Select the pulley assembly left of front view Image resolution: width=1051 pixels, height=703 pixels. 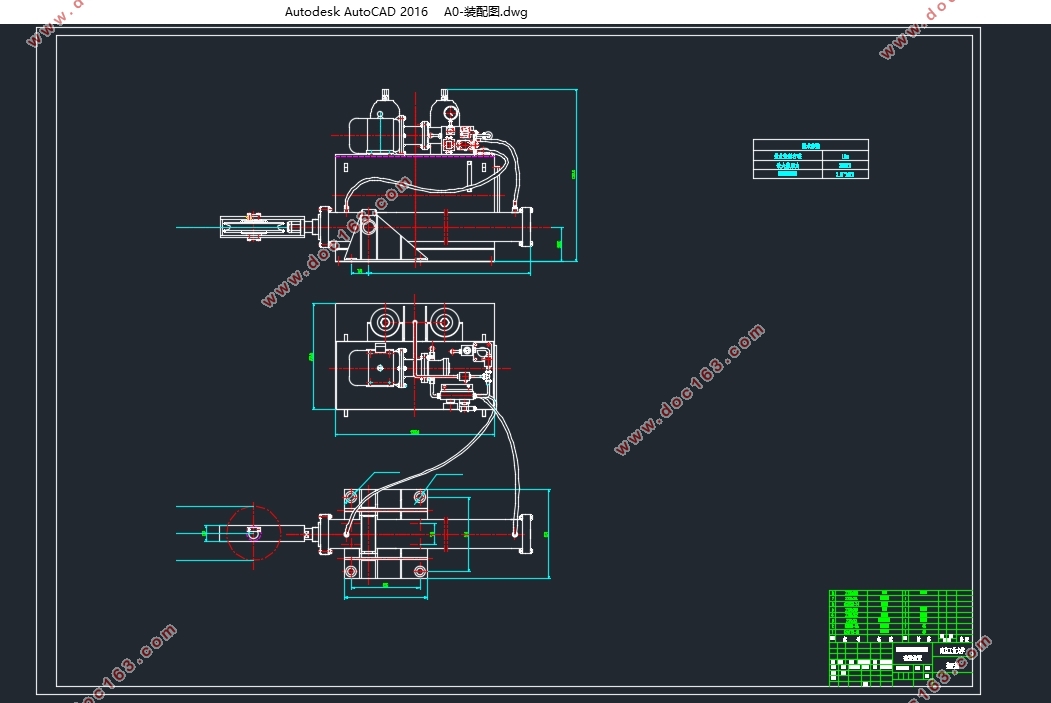coord(262,227)
